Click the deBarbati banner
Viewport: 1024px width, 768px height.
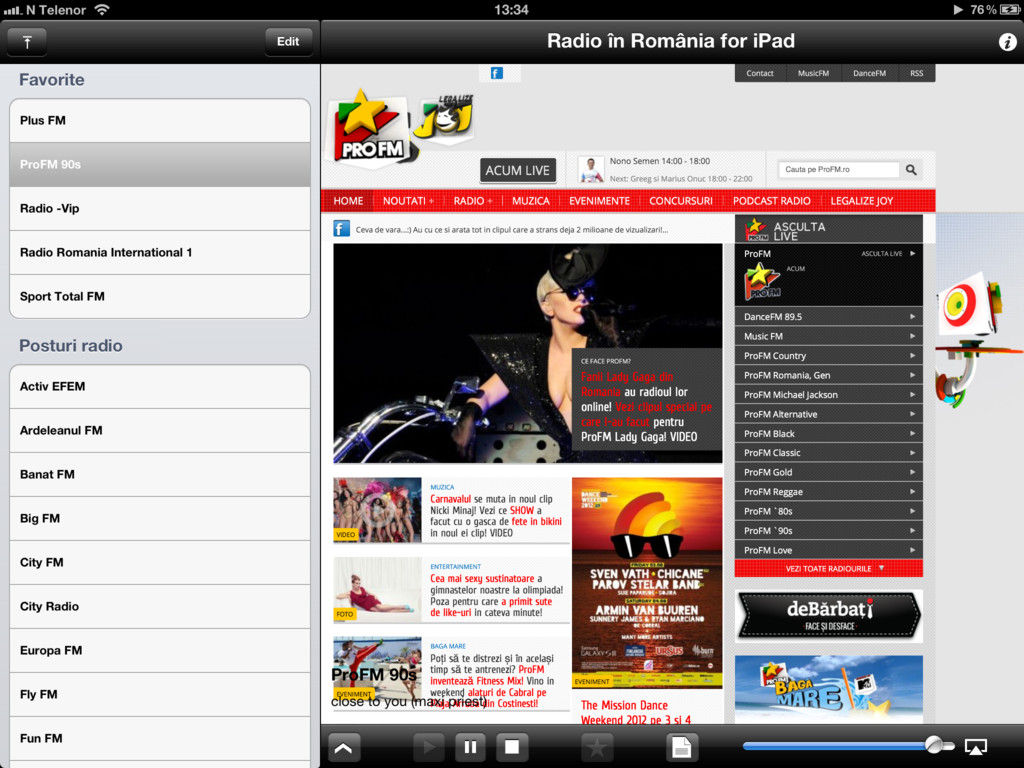pos(829,616)
